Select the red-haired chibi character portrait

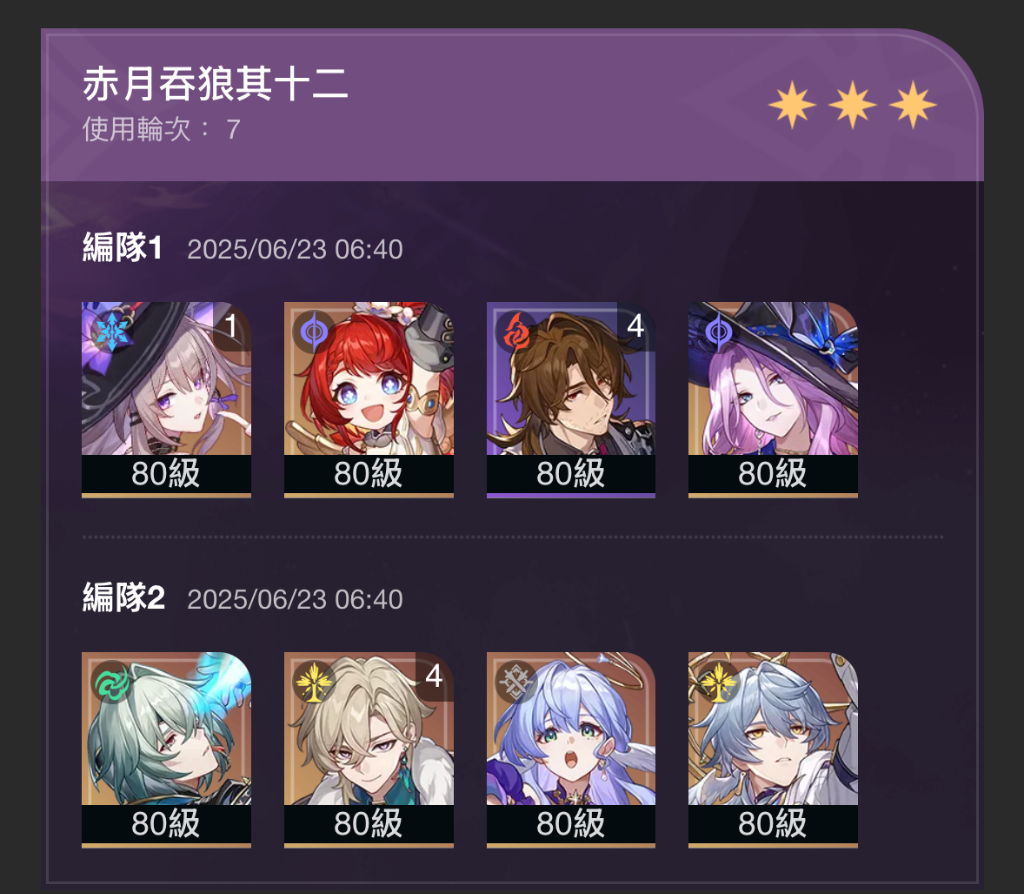pyautogui.click(x=368, y=400)
